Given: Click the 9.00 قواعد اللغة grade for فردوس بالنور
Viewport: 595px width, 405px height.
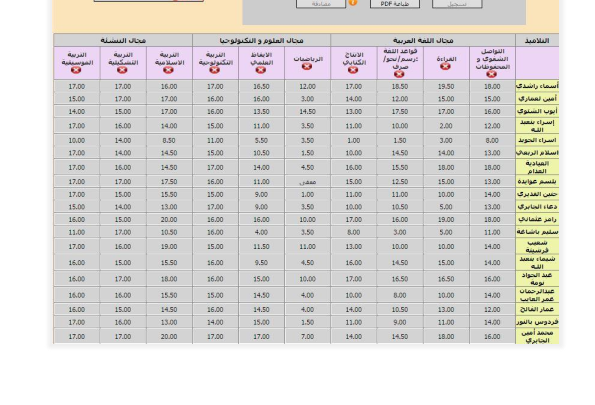Looking at the screenshot, I should 400,322.
